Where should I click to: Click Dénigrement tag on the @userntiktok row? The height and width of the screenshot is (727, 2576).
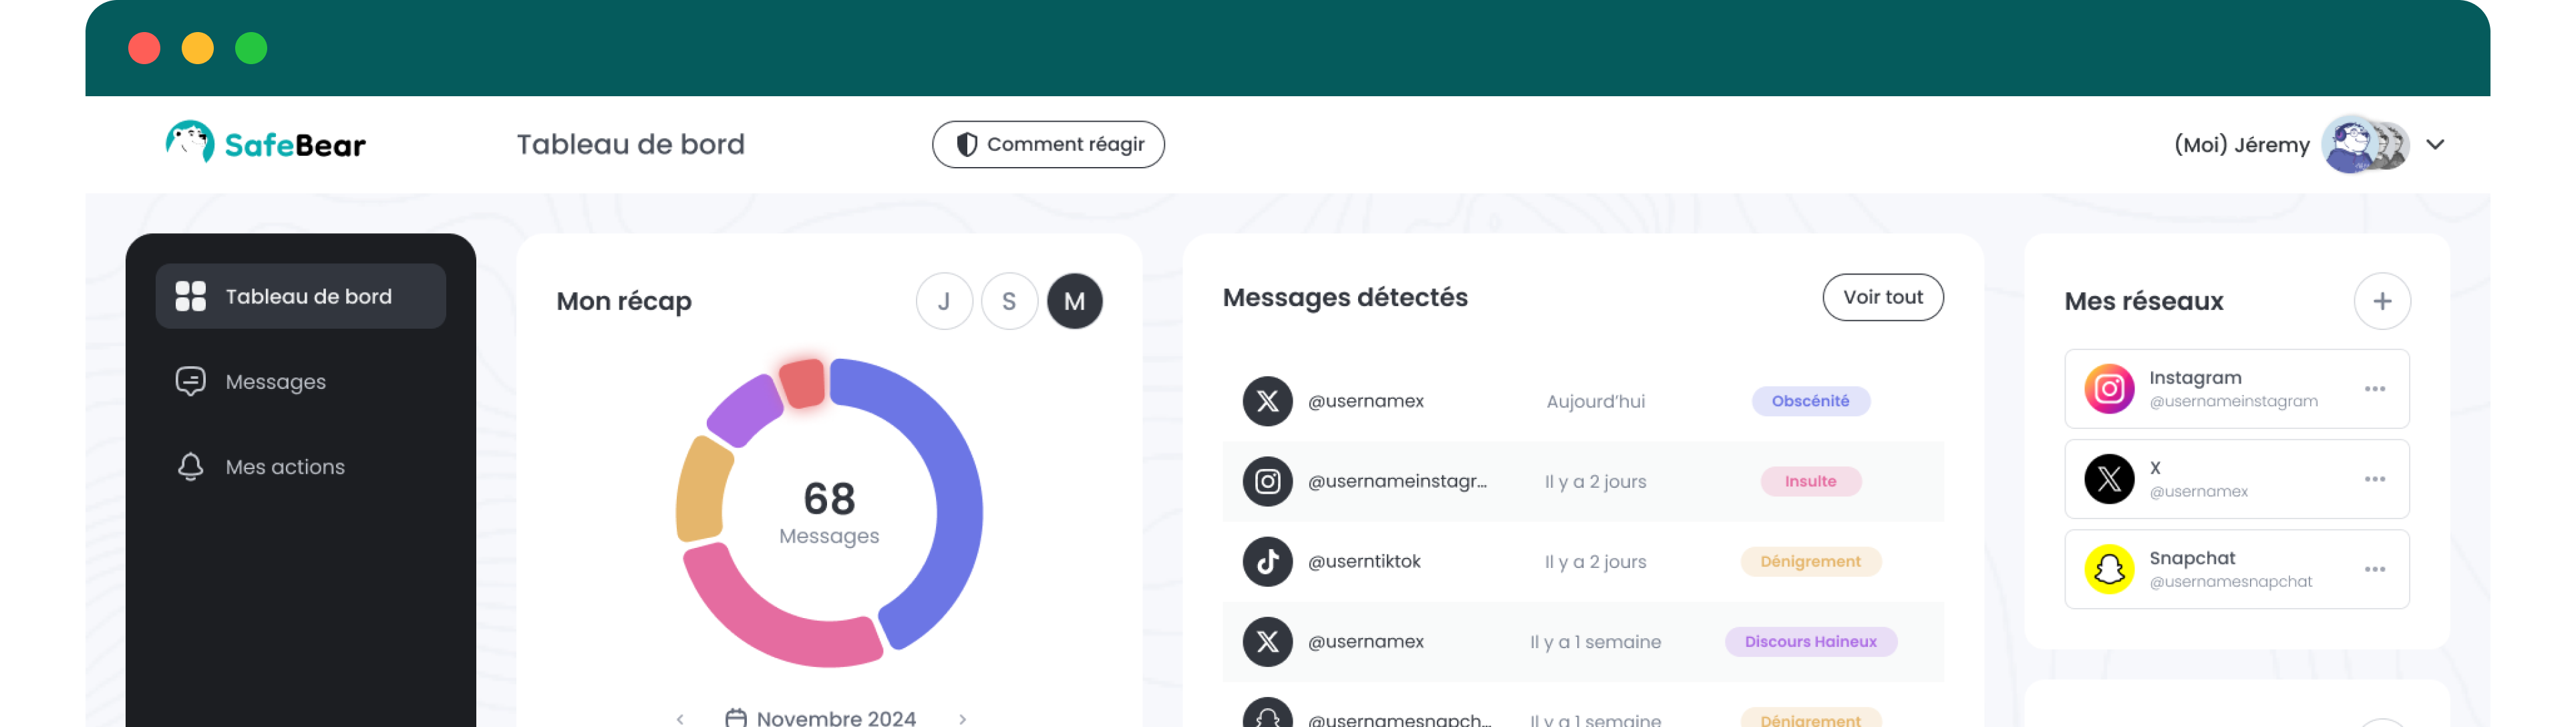[1810, 561]
